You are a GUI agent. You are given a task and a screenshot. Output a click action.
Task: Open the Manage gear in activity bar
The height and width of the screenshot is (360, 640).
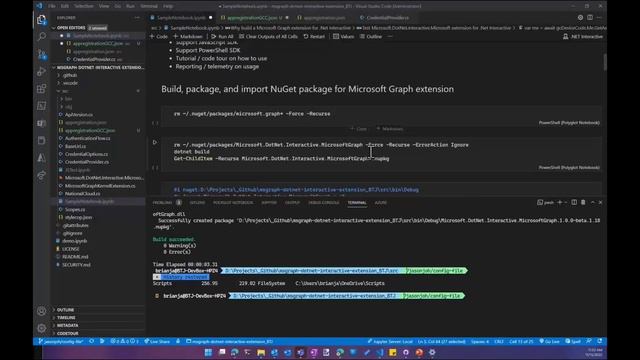41,328
